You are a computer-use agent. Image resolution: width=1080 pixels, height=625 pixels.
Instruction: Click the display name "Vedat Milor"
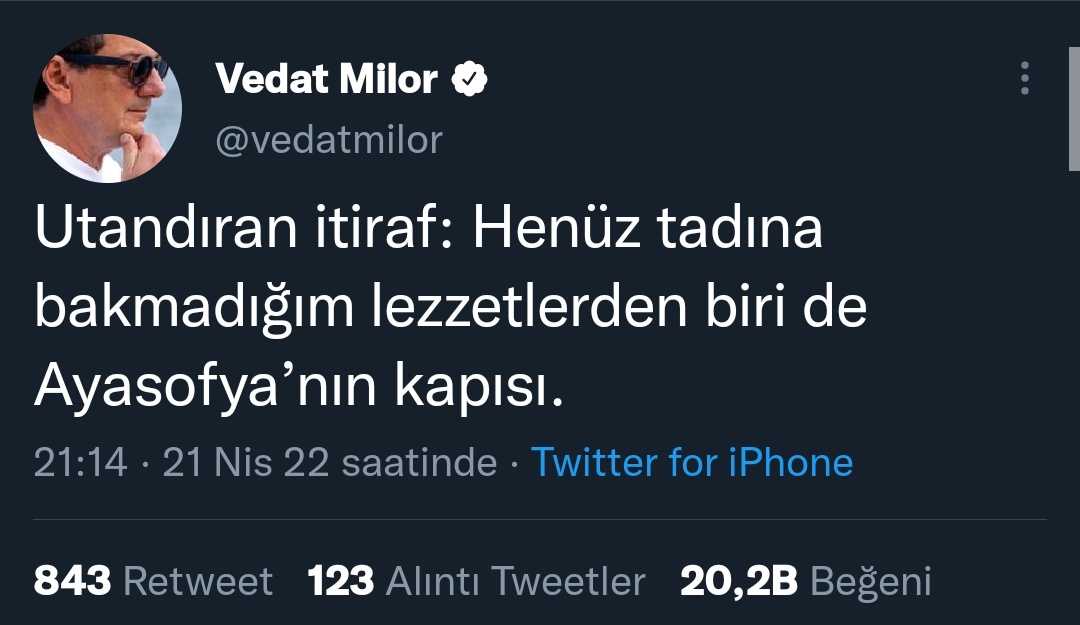(x=327, y=79)
